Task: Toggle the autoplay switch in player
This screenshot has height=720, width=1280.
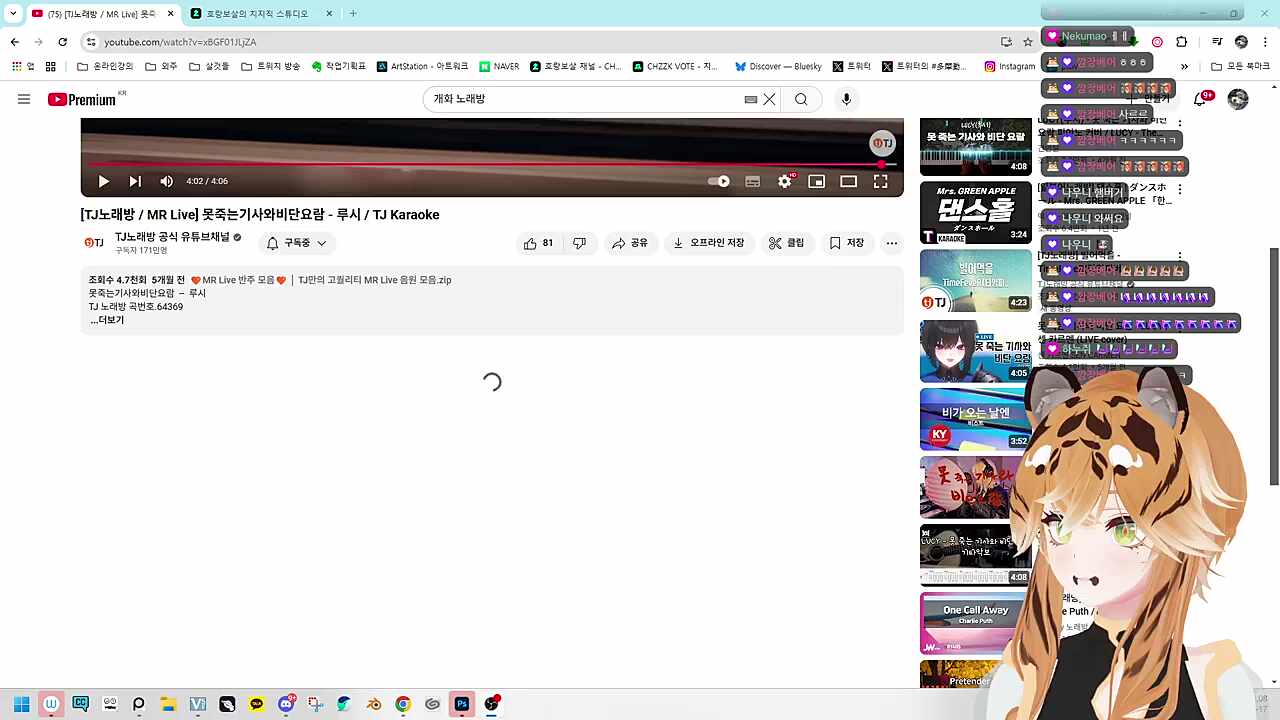Action: pos(719,181)
